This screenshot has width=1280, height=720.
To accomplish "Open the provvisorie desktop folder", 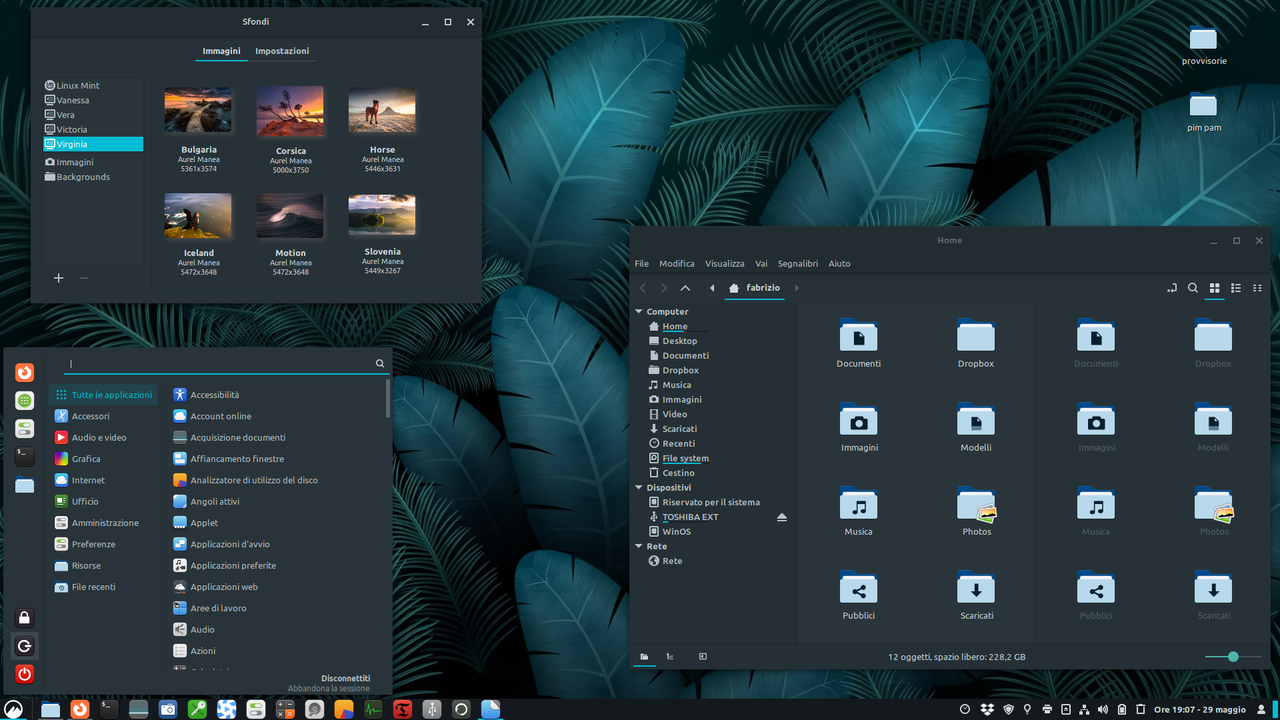I will tap(1203, 45).
